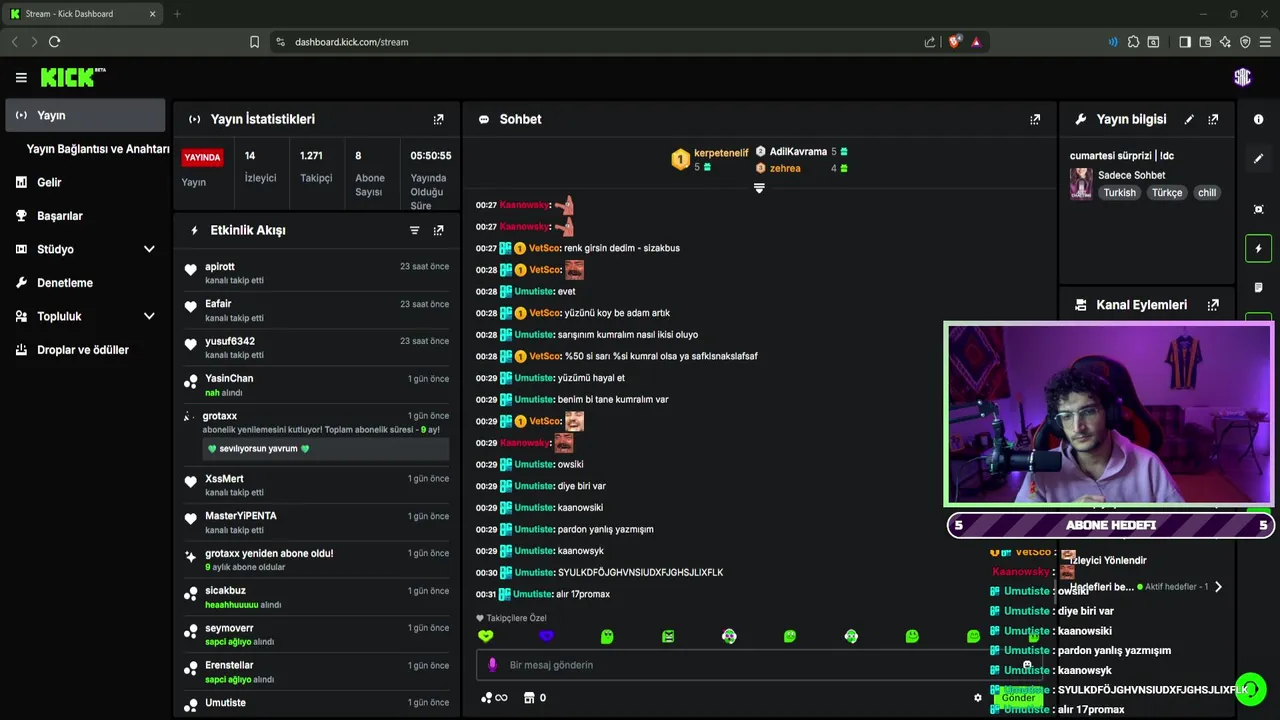Open the browser extensions puzzle icon
The width and height of the screenshot is (1280, 720).
(x=1133, y=42)
